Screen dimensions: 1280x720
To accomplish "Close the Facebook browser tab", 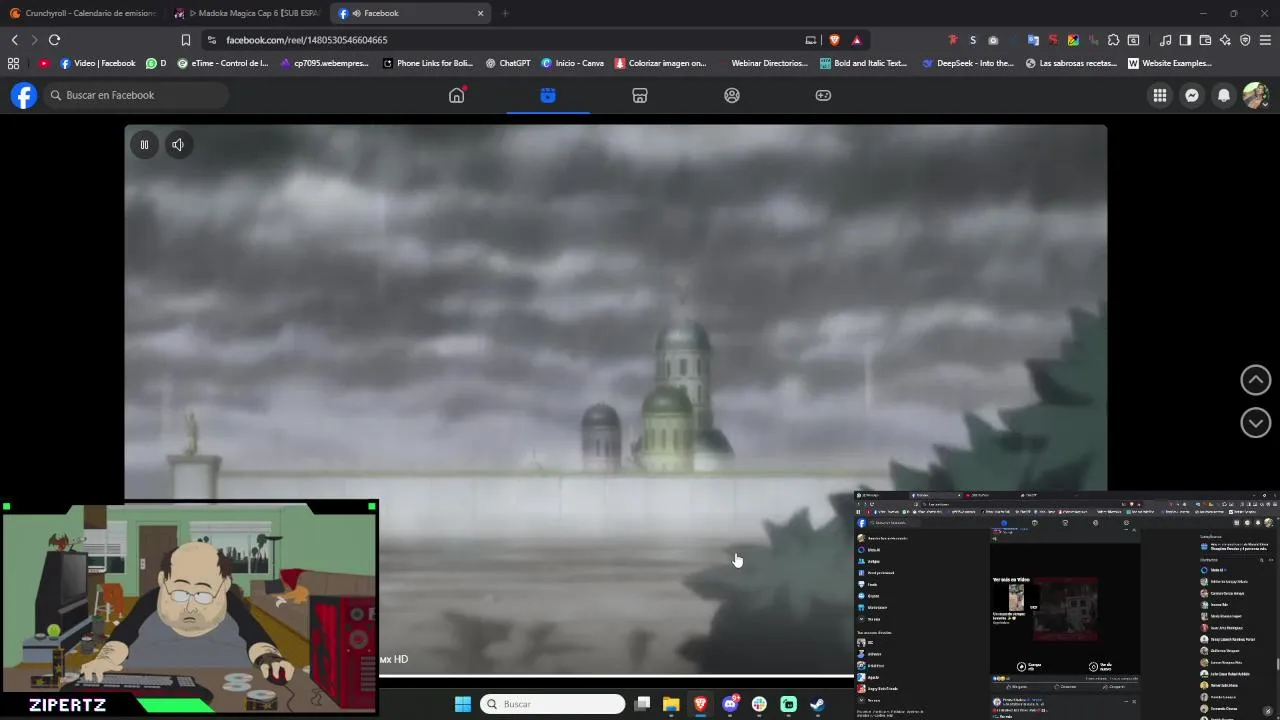I will click(x=480, y=13).
